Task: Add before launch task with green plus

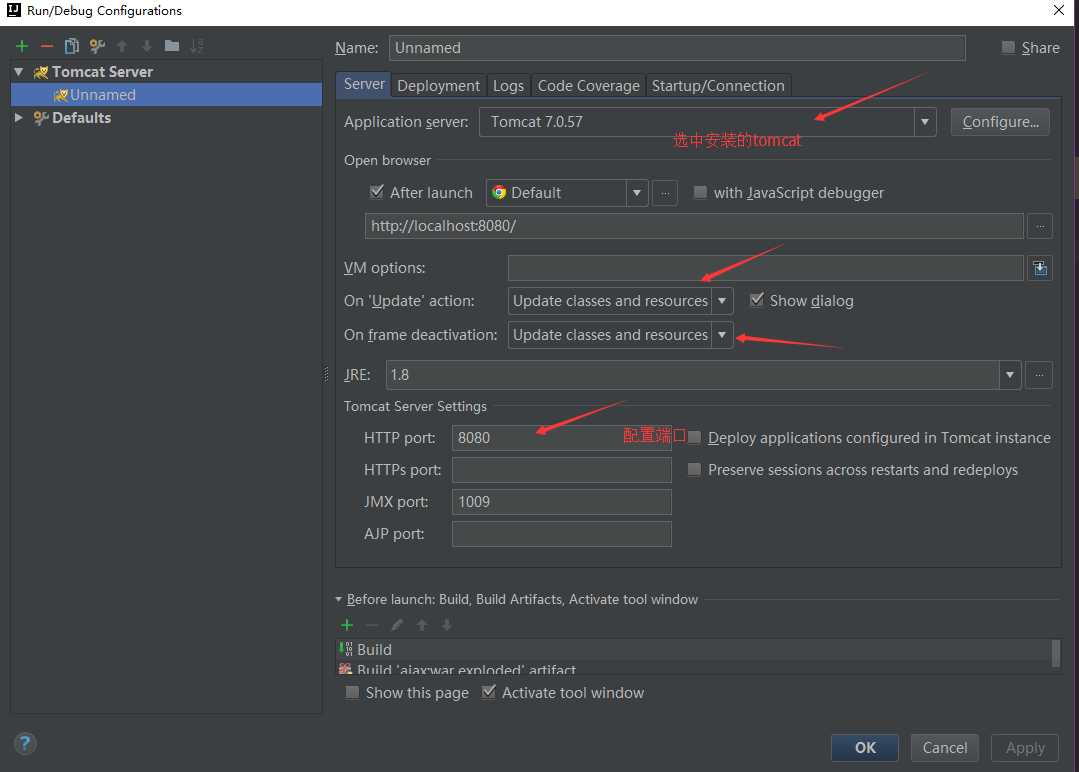Action: (x=347, y=625)
